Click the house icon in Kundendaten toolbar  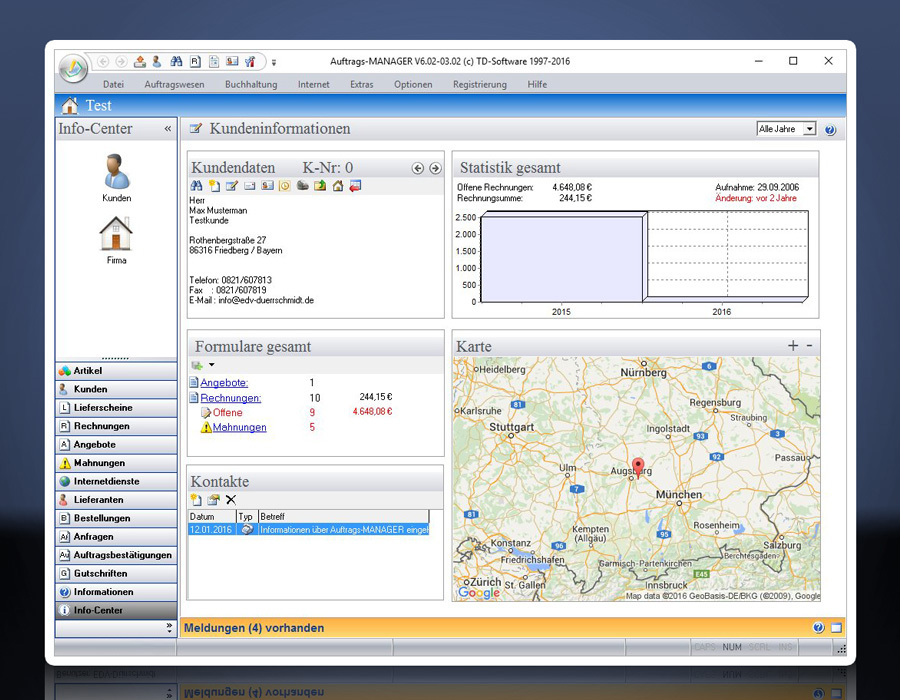pyautogui.click(x=338, y=186)
